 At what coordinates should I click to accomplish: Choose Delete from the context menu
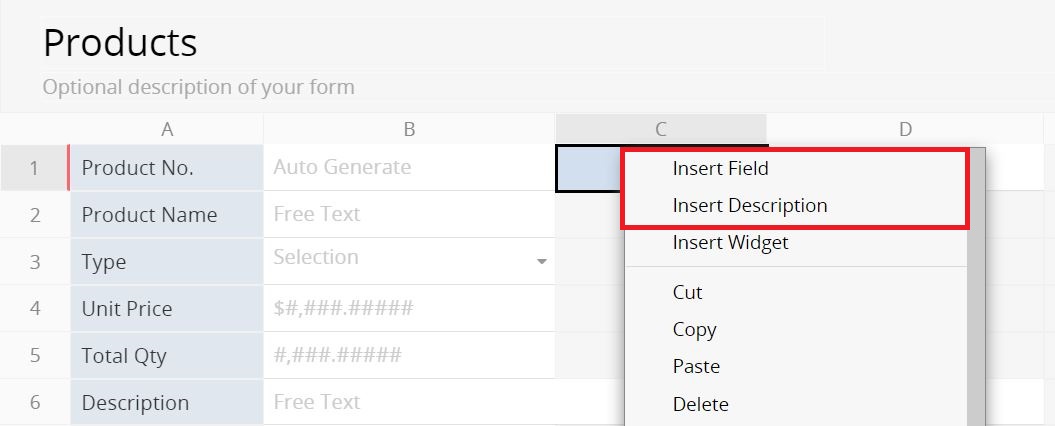pyautogui.click(x=700, y=404)
